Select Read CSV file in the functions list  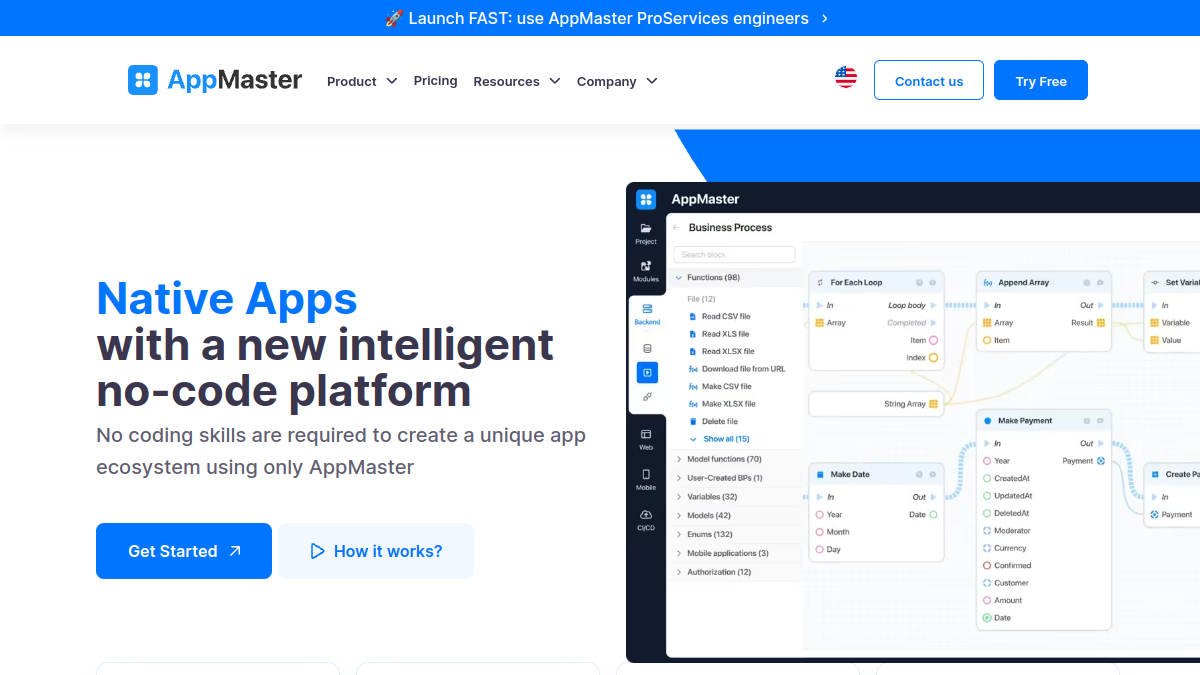point(719,317)
